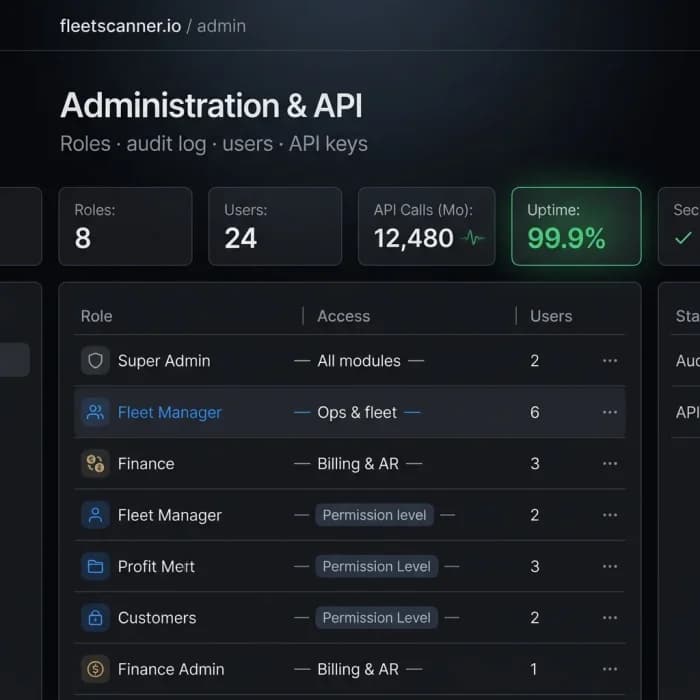Select the Finance Admin role name

(171, 669)
